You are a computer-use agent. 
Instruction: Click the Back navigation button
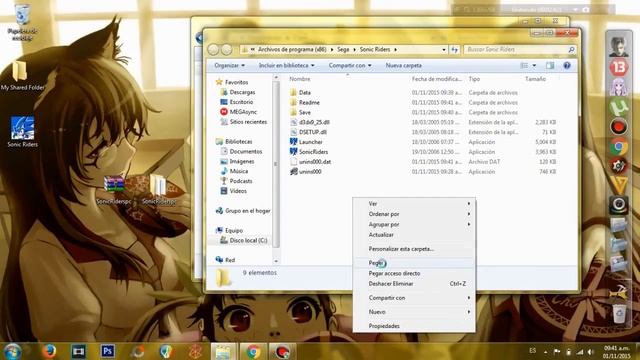(213, 49)
